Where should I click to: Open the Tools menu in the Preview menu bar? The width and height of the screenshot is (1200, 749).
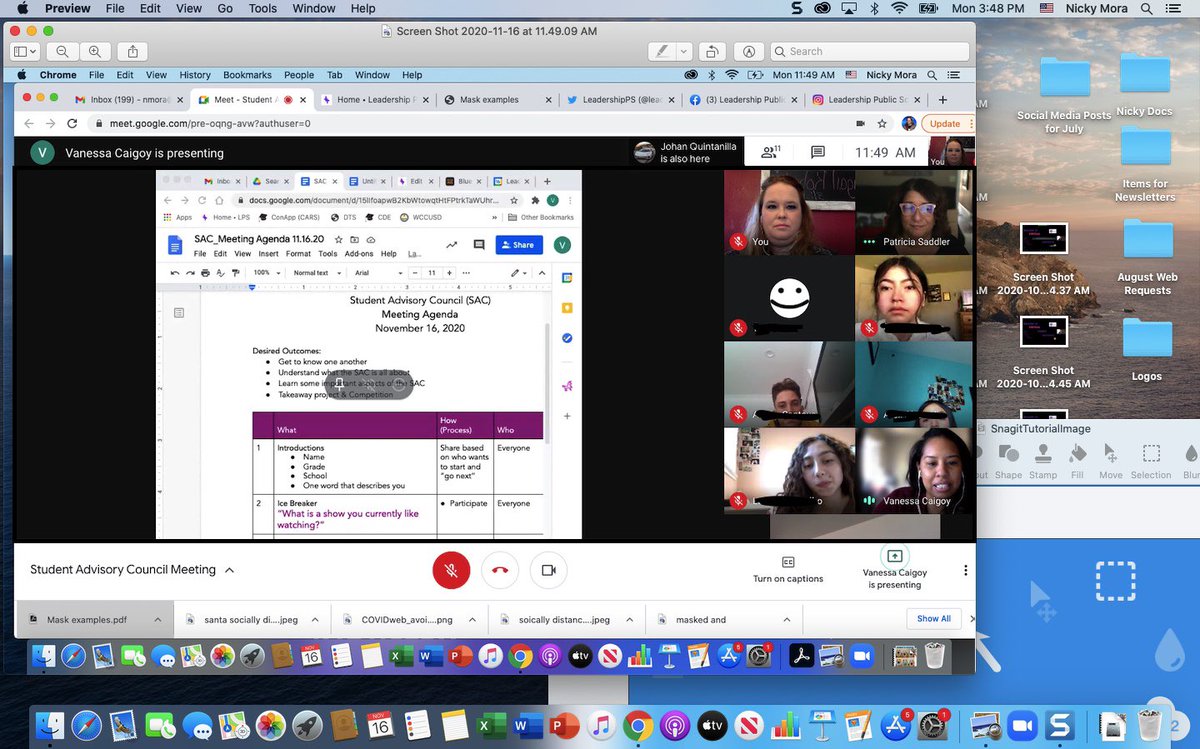(x=263, y=9)
